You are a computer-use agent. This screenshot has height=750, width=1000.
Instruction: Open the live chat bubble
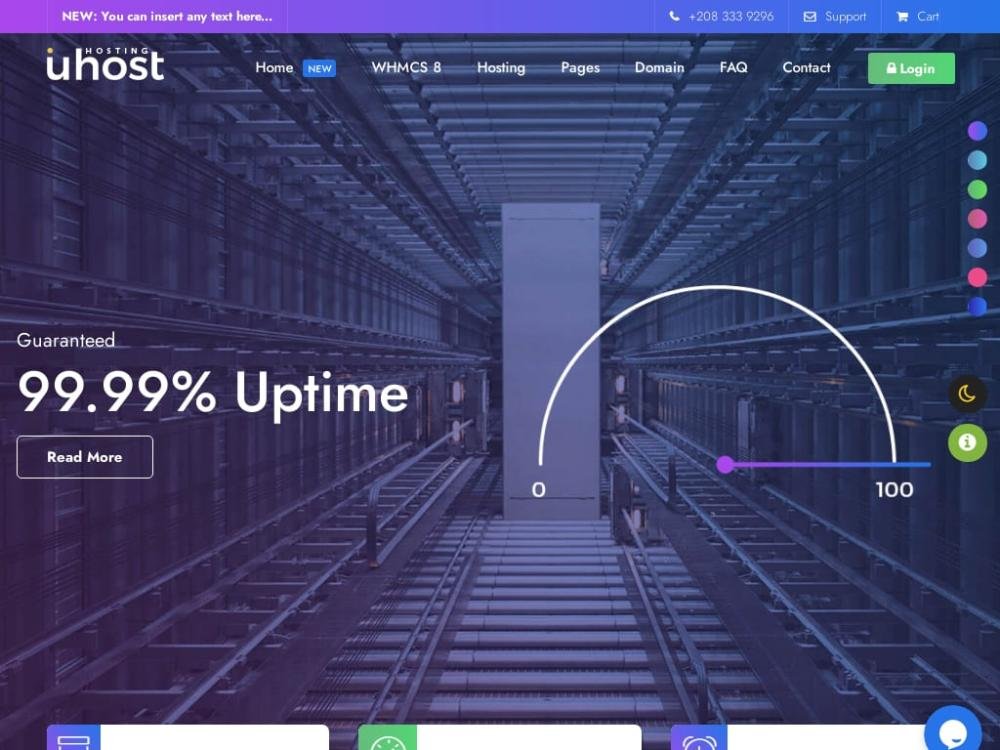point(952,731)
